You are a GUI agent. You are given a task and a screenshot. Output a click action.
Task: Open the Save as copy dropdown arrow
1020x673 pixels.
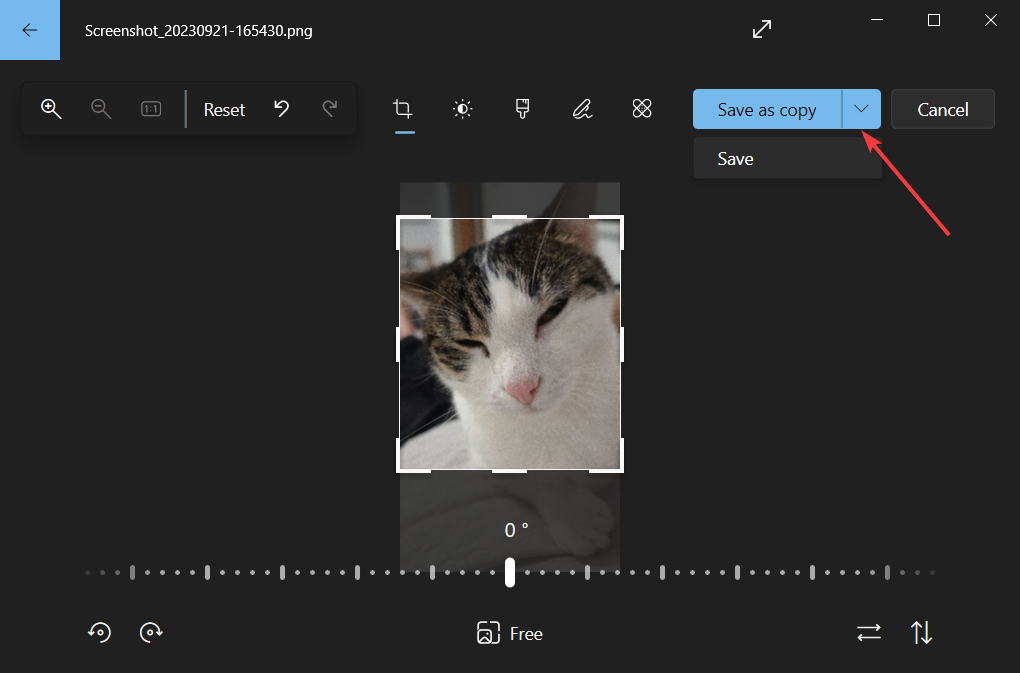861,109
